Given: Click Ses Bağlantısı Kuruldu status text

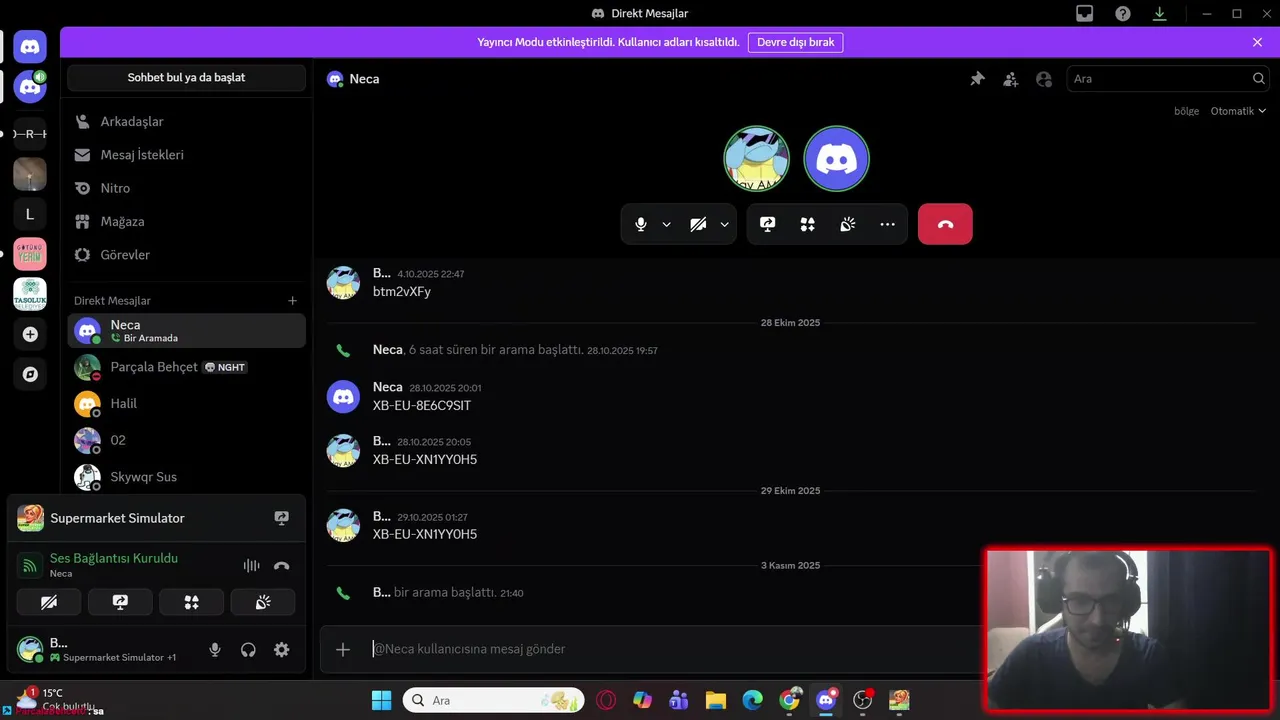Looking at the screenshot, I should 114,558.
